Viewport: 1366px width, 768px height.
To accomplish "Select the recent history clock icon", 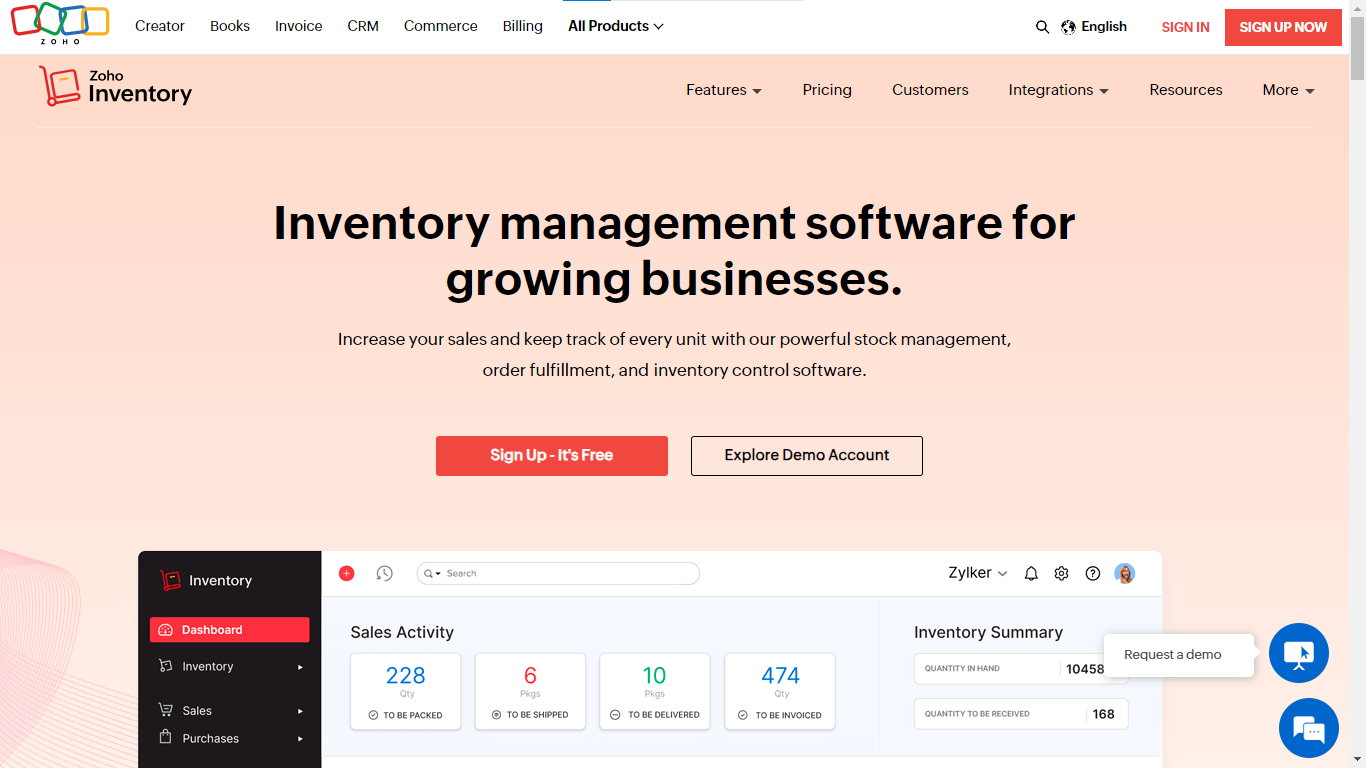I will point(385,573).
